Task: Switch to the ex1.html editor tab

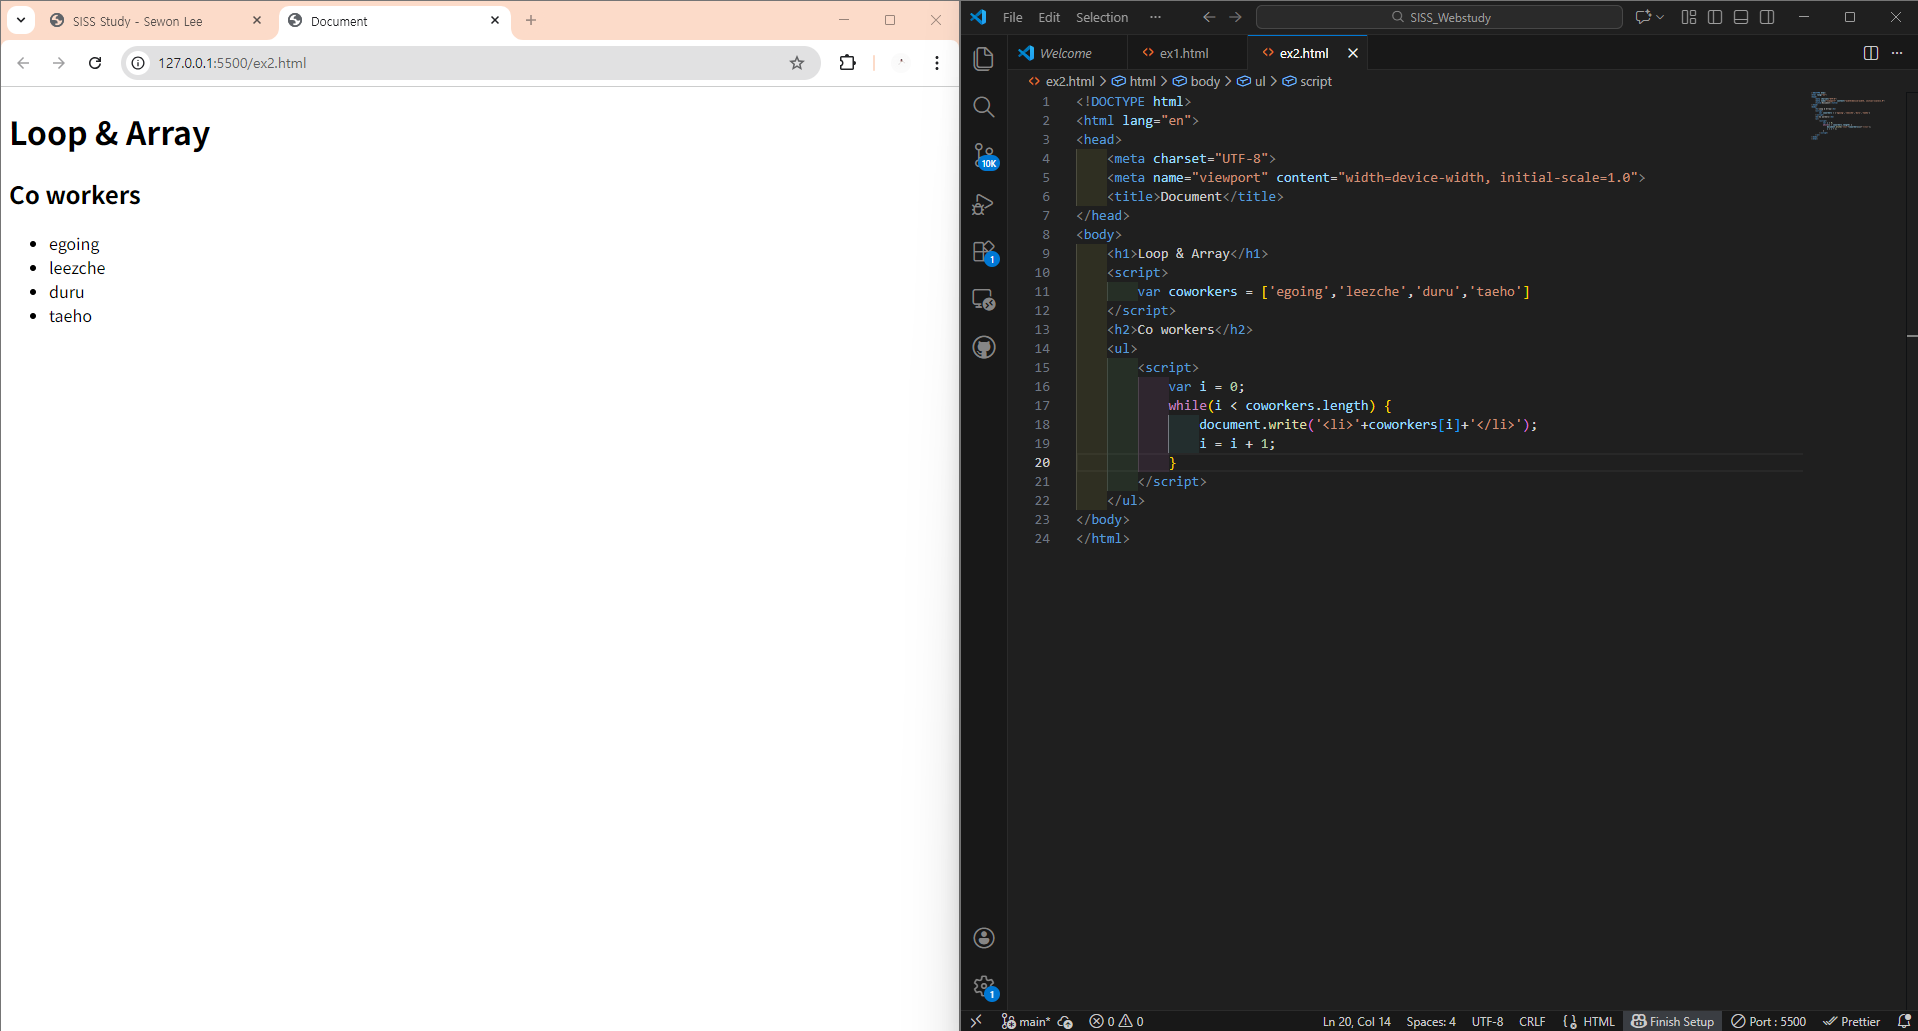Action: (x=1184, y=53)
